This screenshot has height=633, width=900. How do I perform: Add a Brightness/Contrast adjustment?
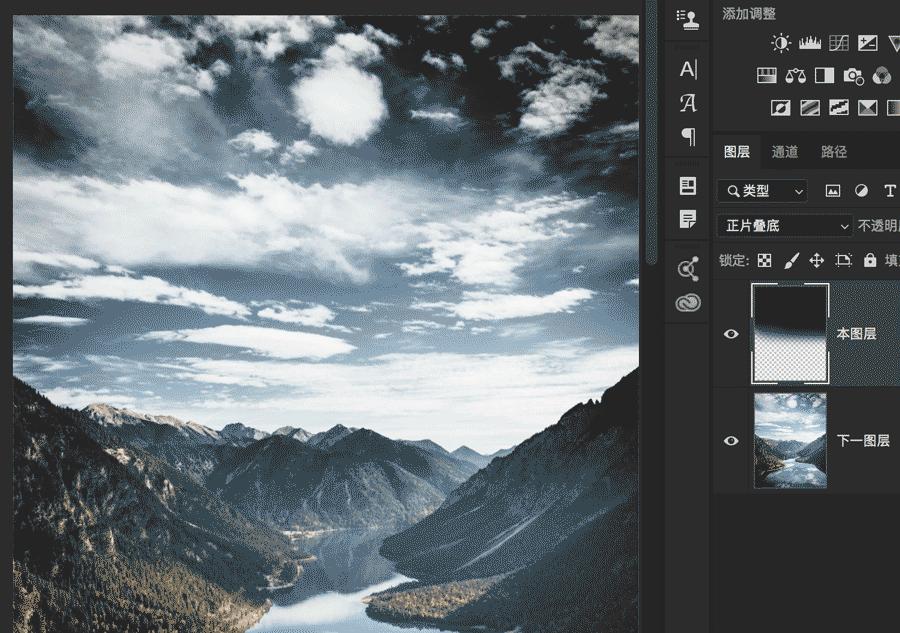point(781,43)
